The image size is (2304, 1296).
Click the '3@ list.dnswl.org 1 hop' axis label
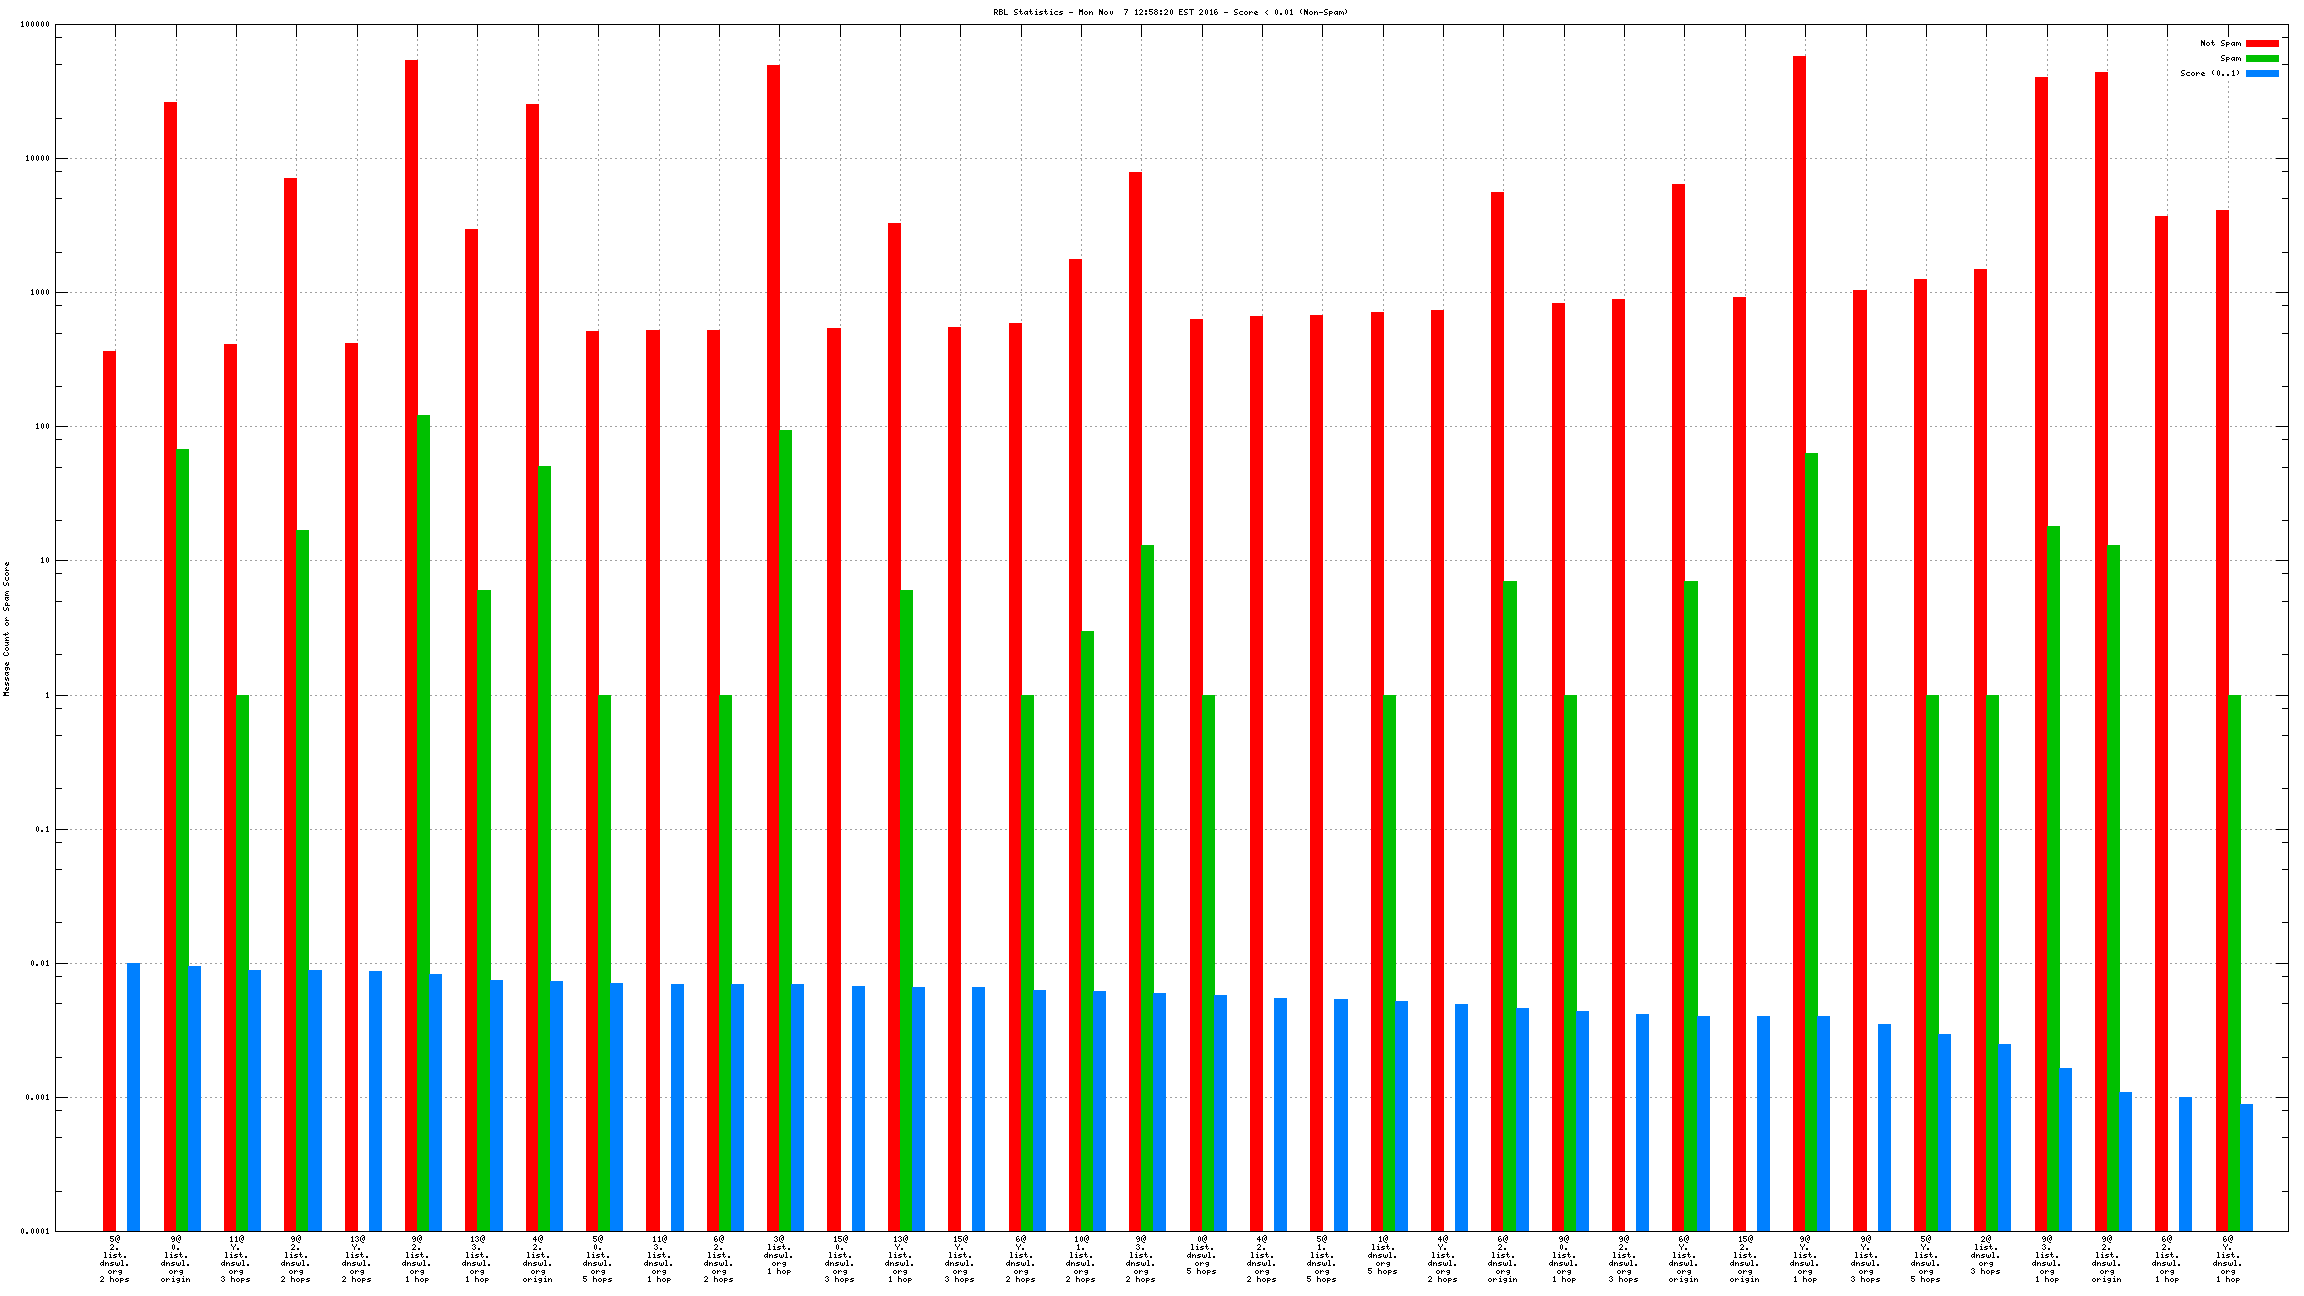coord(779,1256)
